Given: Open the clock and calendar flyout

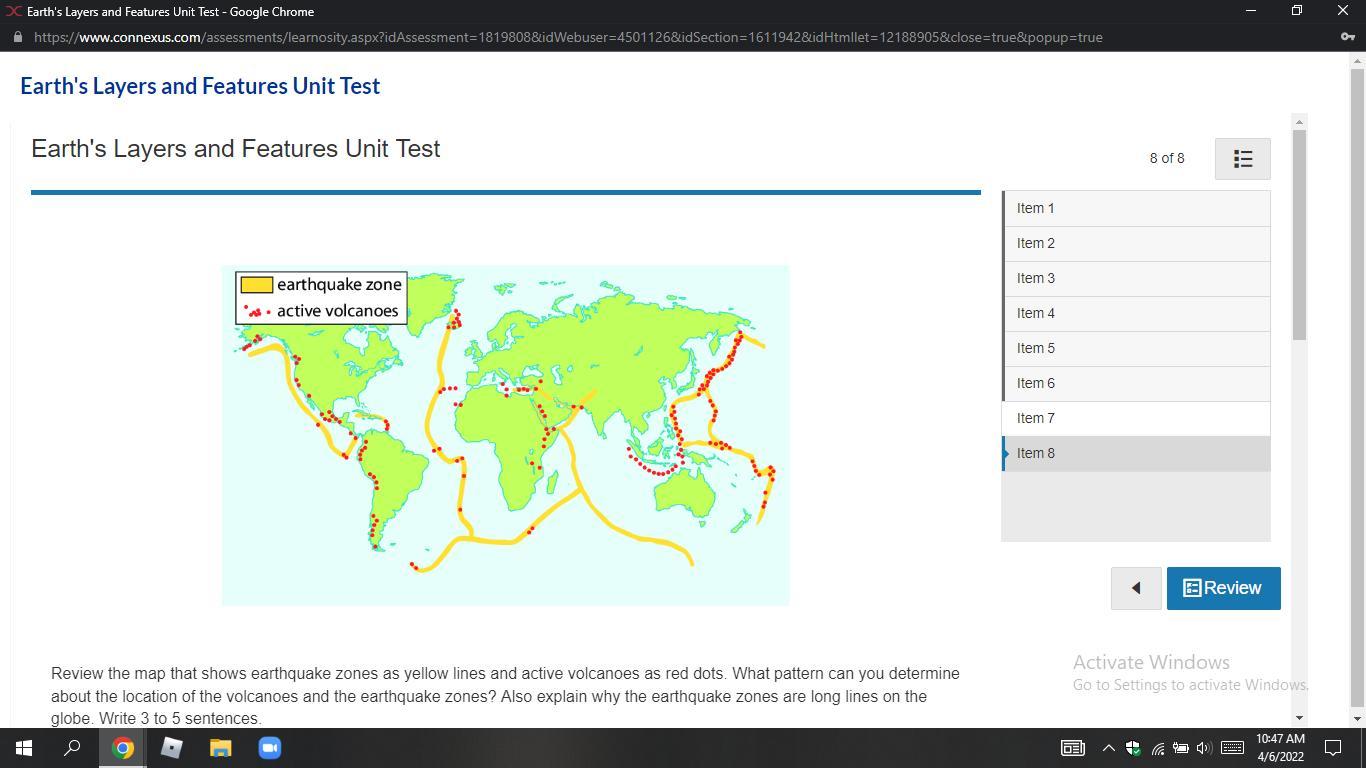Looking at the screenshot, I should 1280,748.
